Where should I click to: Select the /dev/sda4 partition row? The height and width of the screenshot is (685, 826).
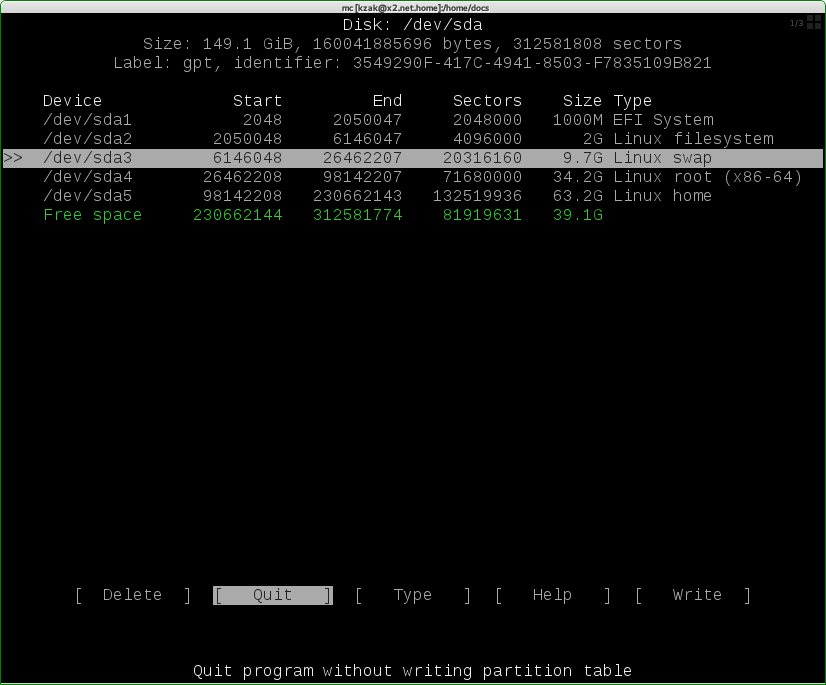413,177
